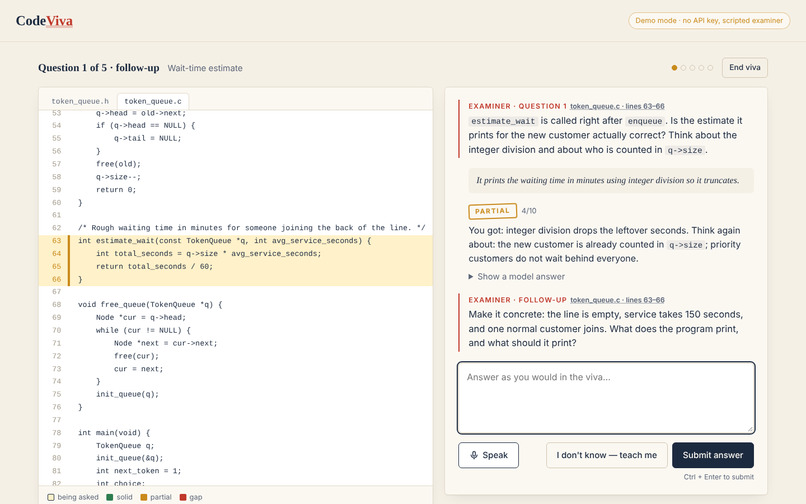Click the first filled progress dot

[x=674, y=68]
